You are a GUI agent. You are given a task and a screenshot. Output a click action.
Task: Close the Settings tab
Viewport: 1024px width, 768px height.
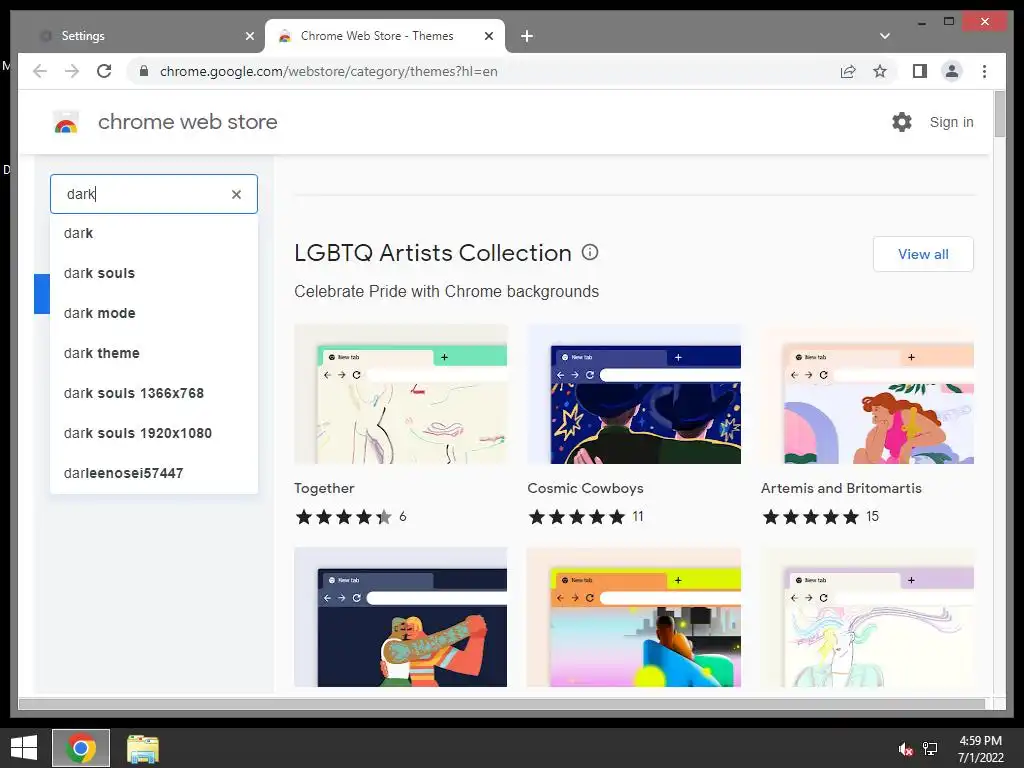point(249,36)
